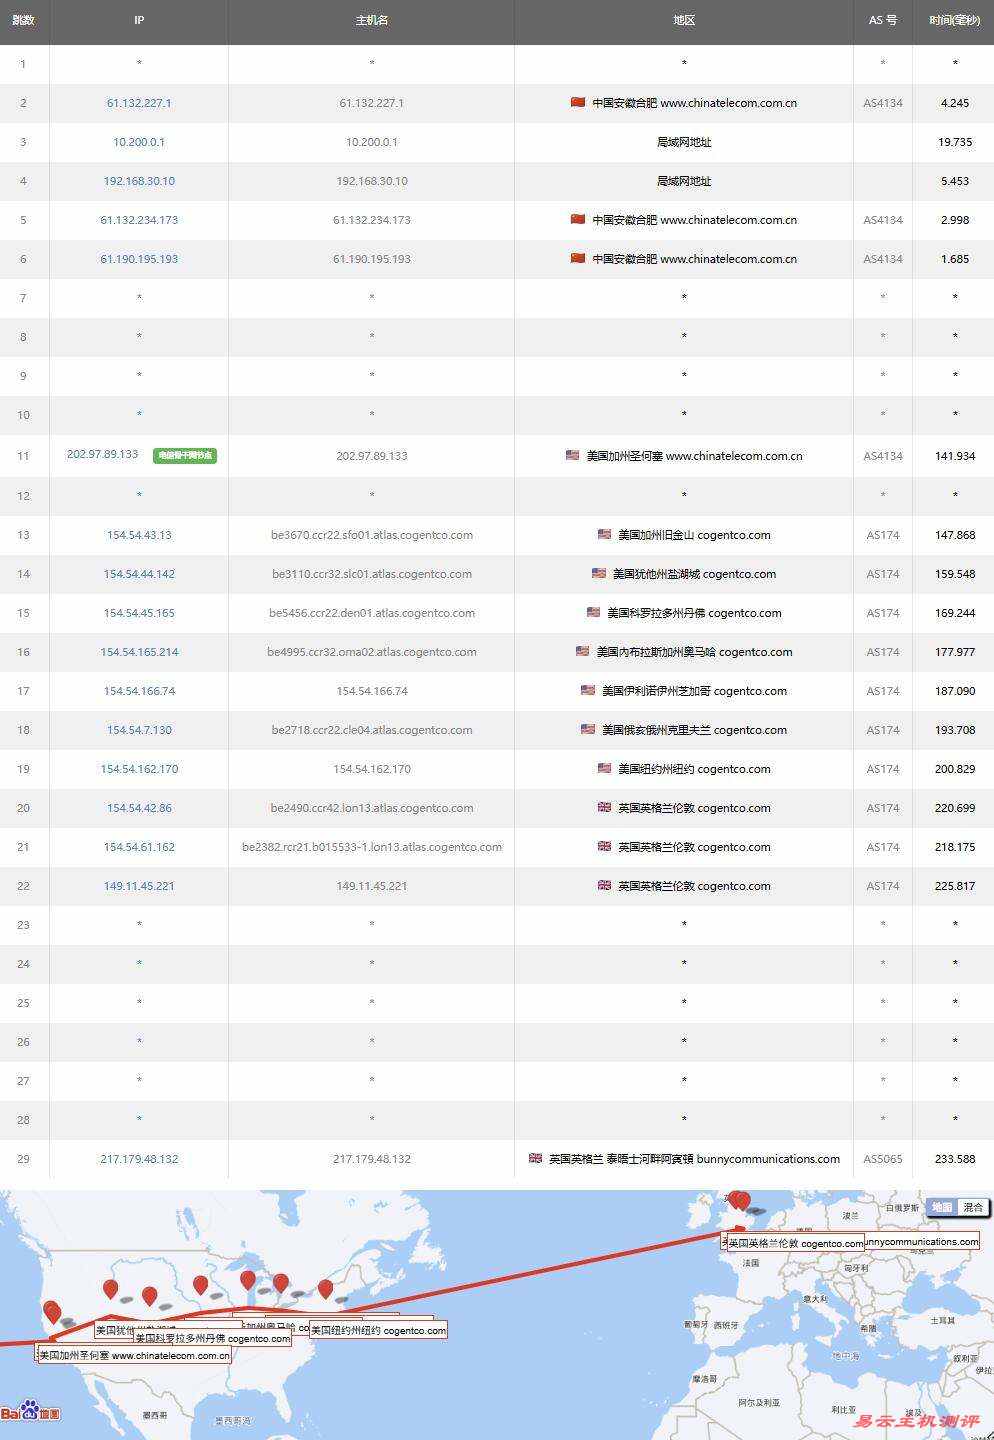Open IP link 10.200.0.1
The width and height of the screenshot is (994, 1440).
click(139, 142)
